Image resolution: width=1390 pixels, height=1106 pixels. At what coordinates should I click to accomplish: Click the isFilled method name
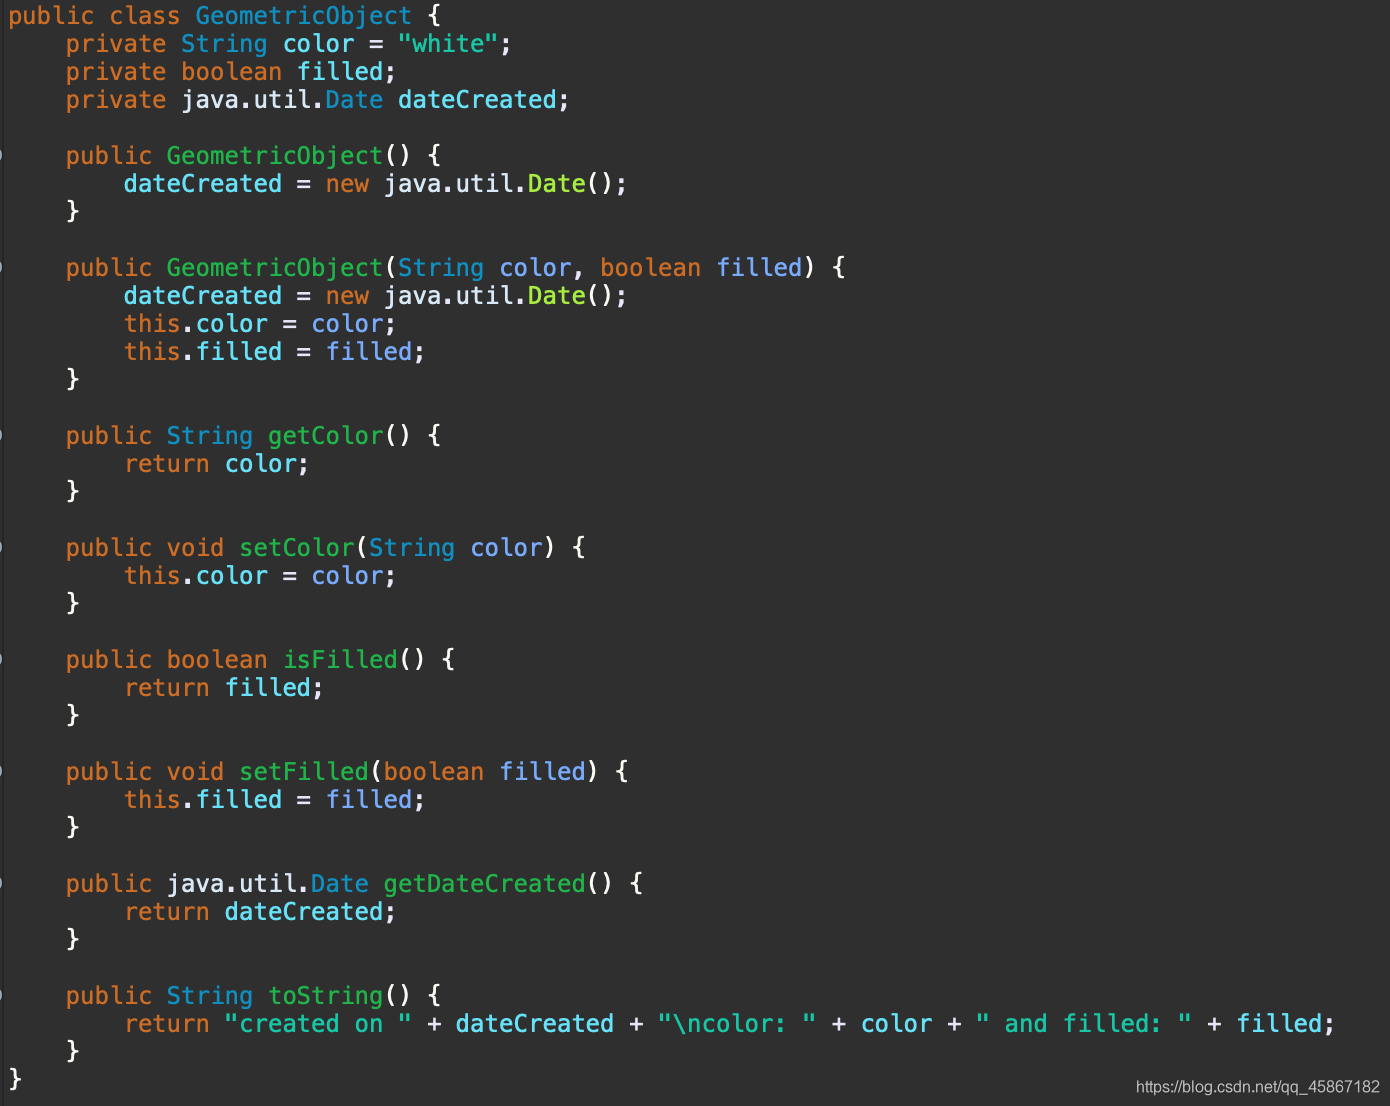340,660
